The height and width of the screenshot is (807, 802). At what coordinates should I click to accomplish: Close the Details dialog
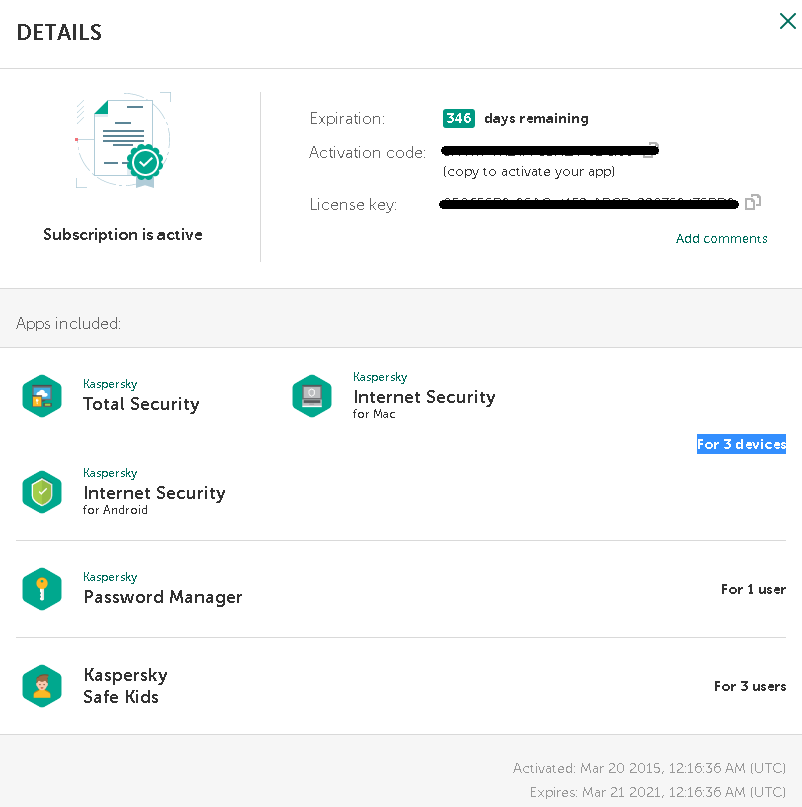tap(788, 21)
